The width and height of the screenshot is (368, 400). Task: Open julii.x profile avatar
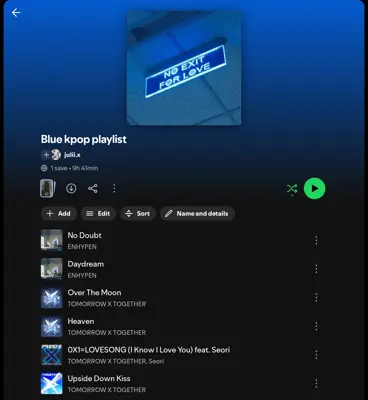56,155
